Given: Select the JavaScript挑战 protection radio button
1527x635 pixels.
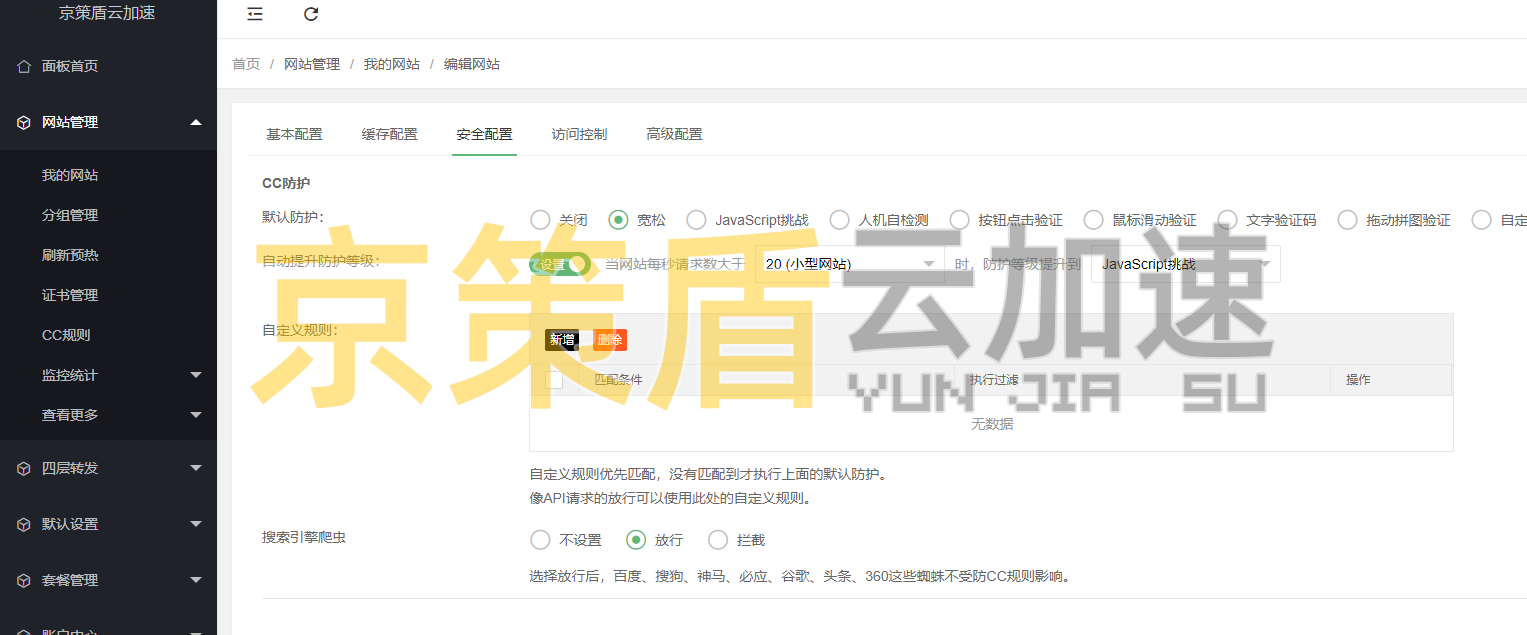Looking at the screenshot, I should 696,219.
